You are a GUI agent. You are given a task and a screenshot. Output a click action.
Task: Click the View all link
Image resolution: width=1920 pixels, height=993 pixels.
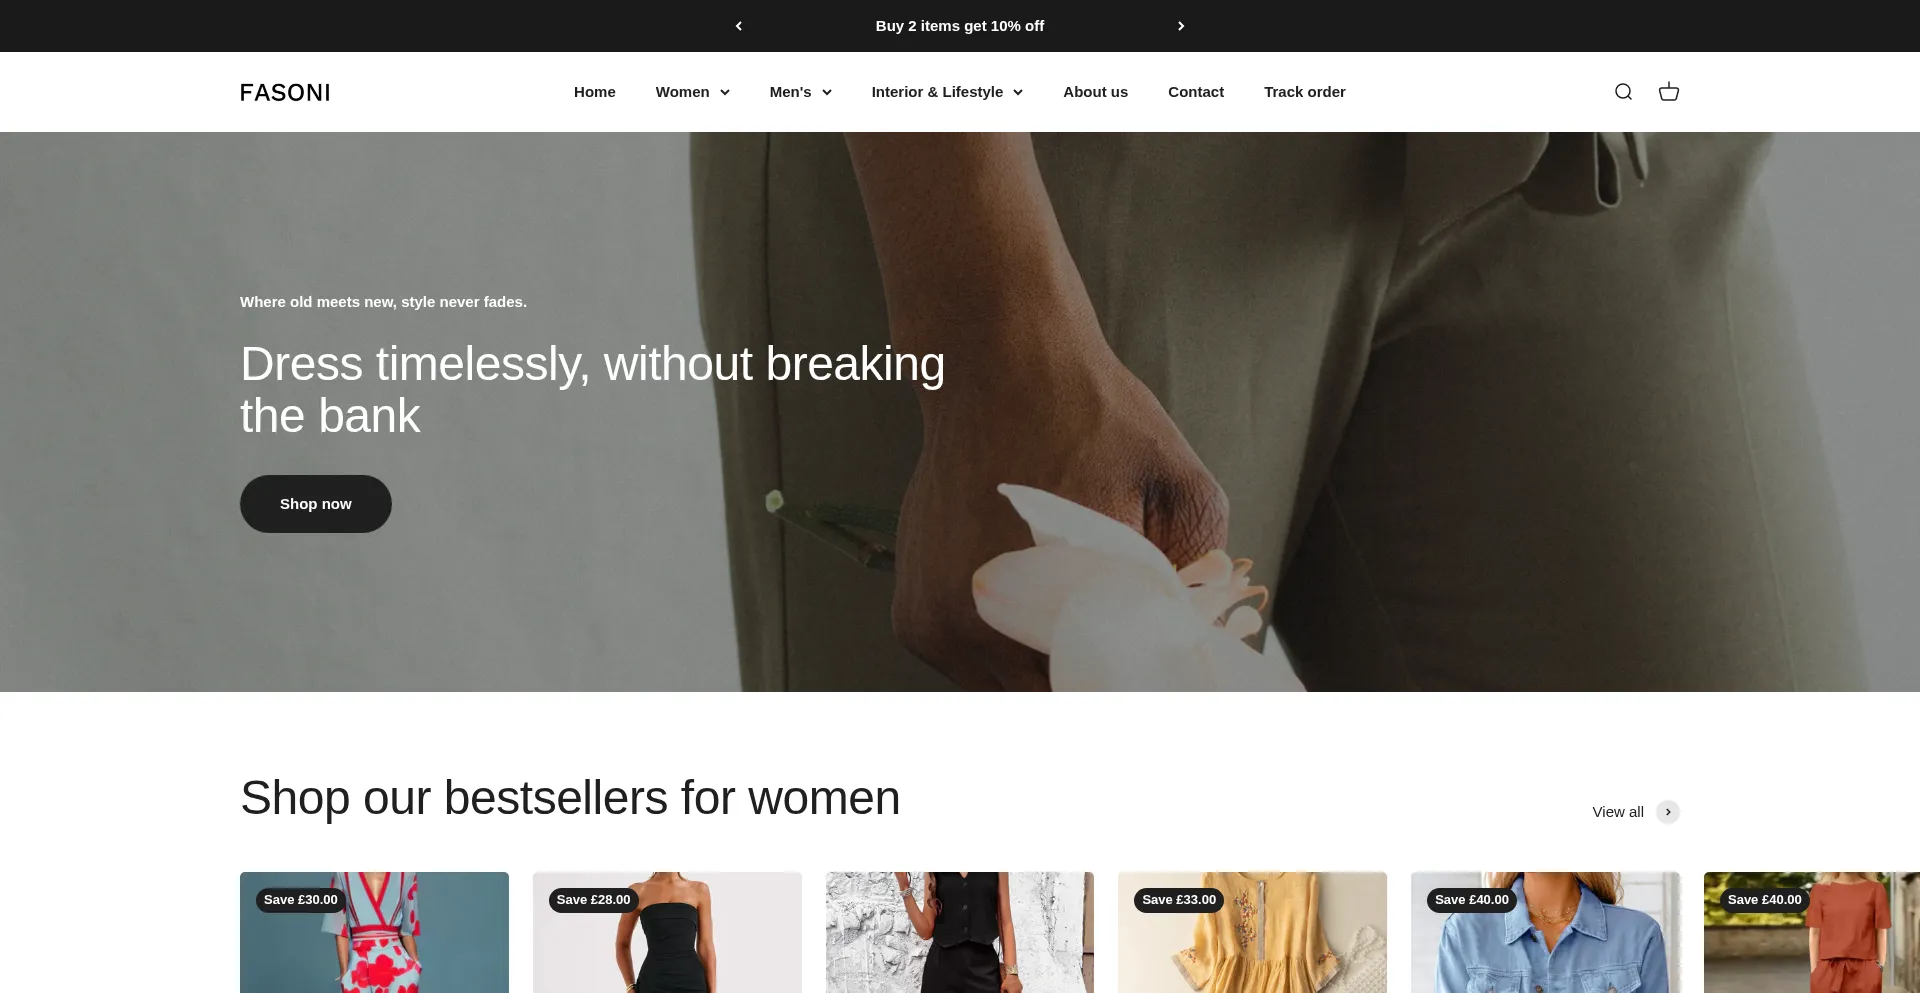tap(1618, 812)
